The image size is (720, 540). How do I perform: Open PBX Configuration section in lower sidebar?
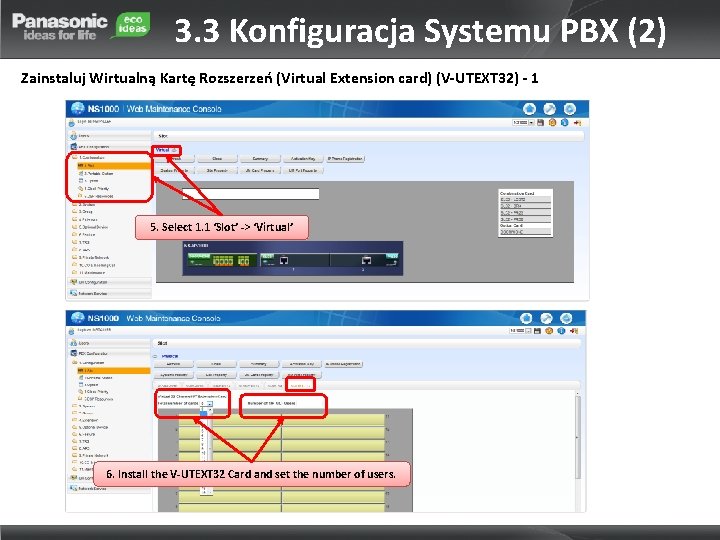pos(109,354)
